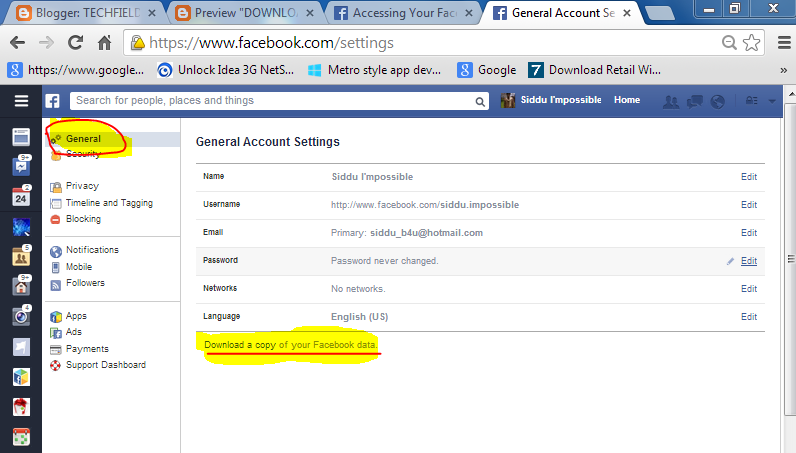This screenshot has width=796, height=453.
Task: Open Apps settings
Action: click(x=76, y=316)
